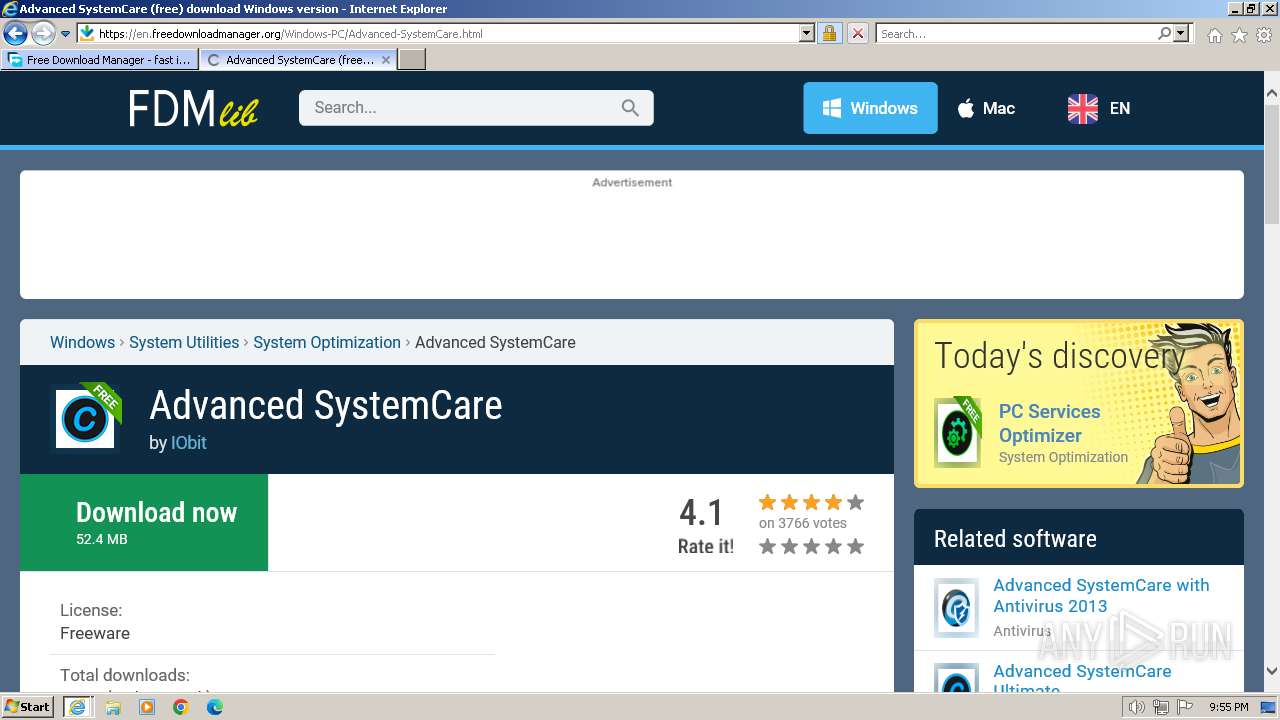The width and height of the screenshot is (1280, 720).
Task: Click the Download now button
Action: [144, 522]
